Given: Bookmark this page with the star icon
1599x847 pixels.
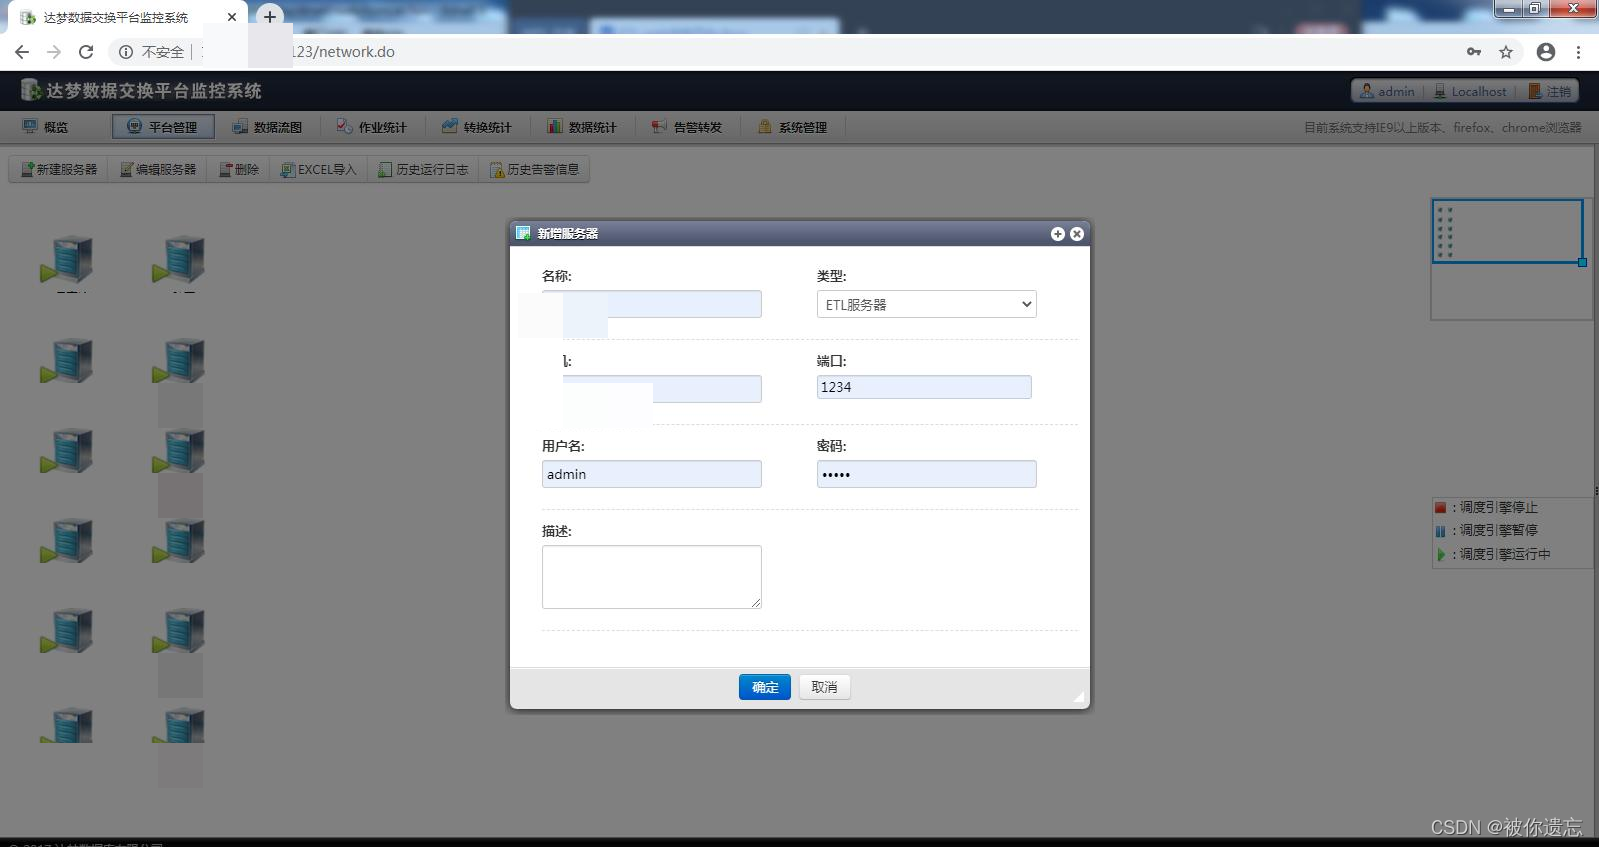Looking at the screenshot, I should click(1506, 52).
